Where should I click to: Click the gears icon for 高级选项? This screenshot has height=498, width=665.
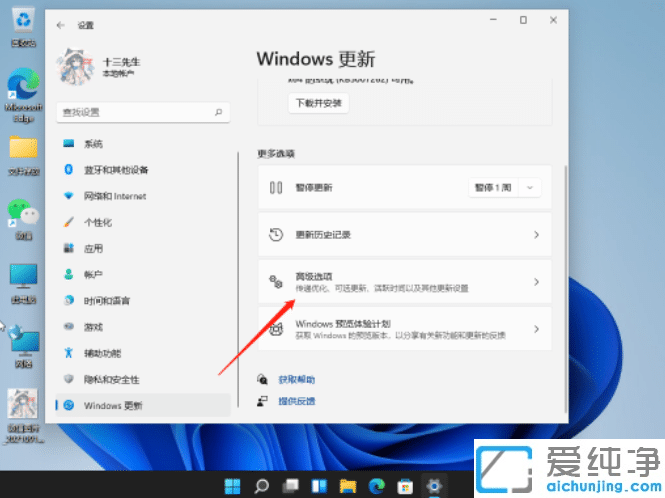coord(276,282)
